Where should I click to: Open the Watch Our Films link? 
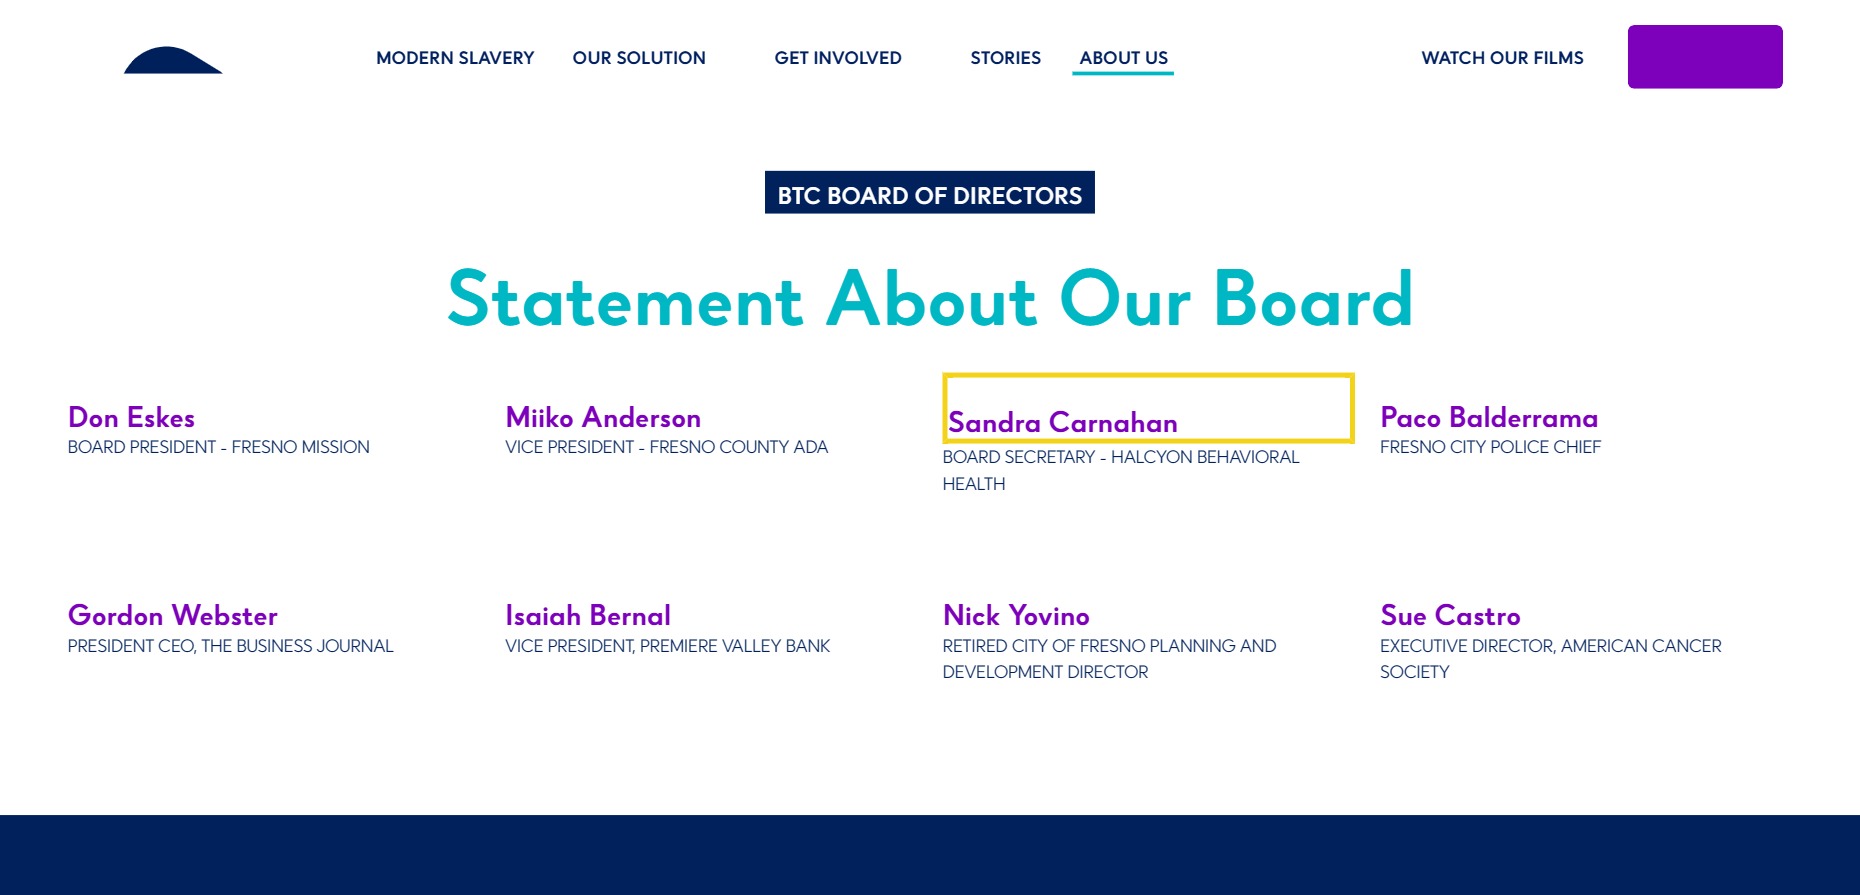tap(1502, 58)
